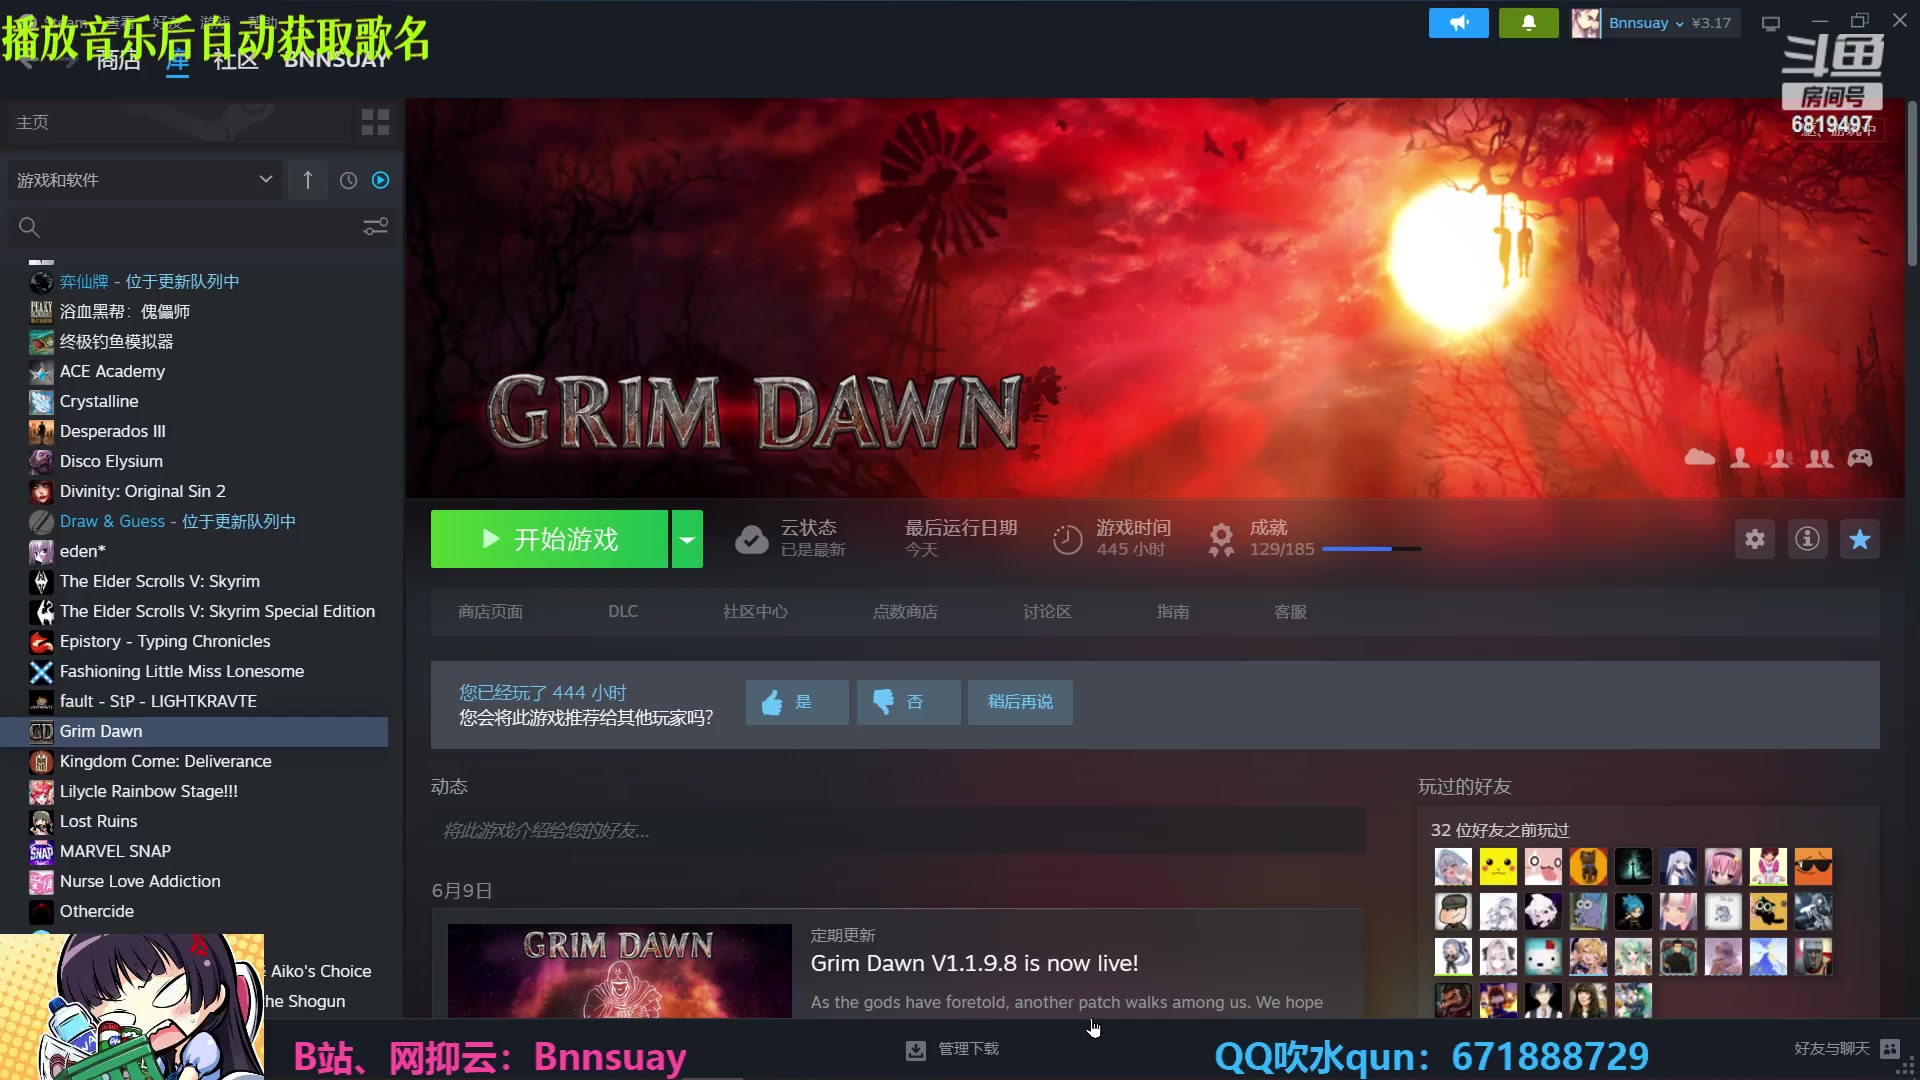The height and width of the screenshot is (1080, 1920).
Task: Select Disco Elysium in library
Action: point(111,461)
